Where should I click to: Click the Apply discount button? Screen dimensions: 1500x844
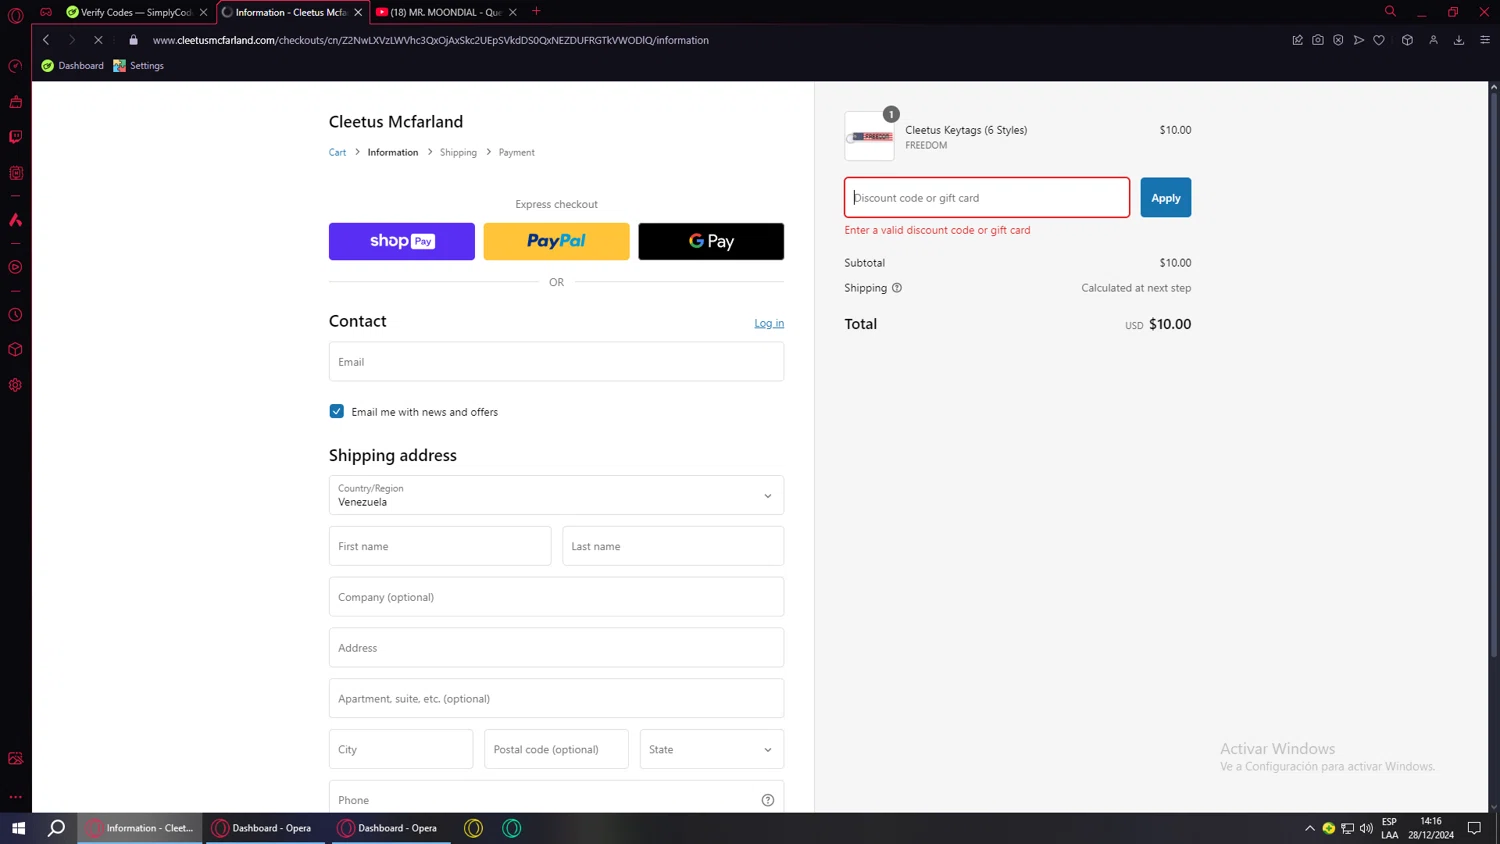(x=1165, y=198)
